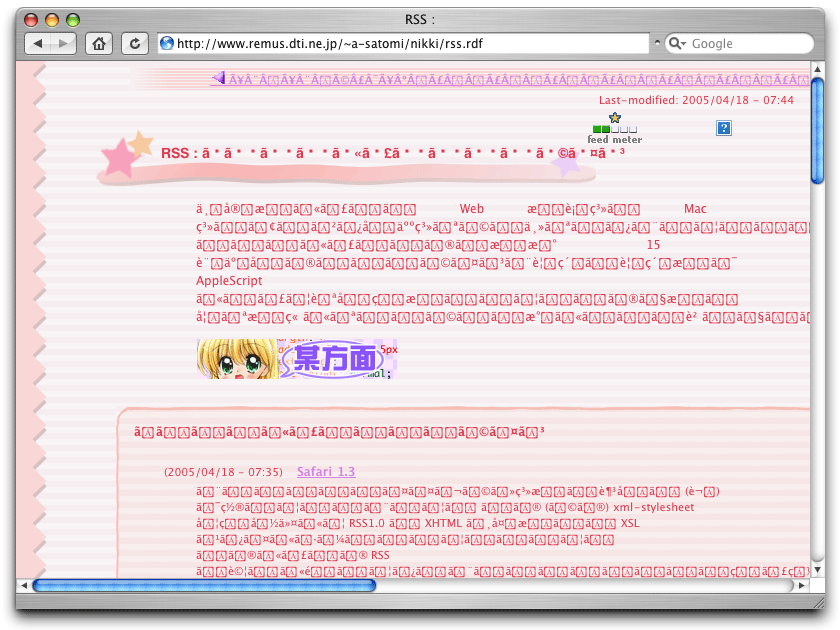Zoom the browser window

point(73,20)
